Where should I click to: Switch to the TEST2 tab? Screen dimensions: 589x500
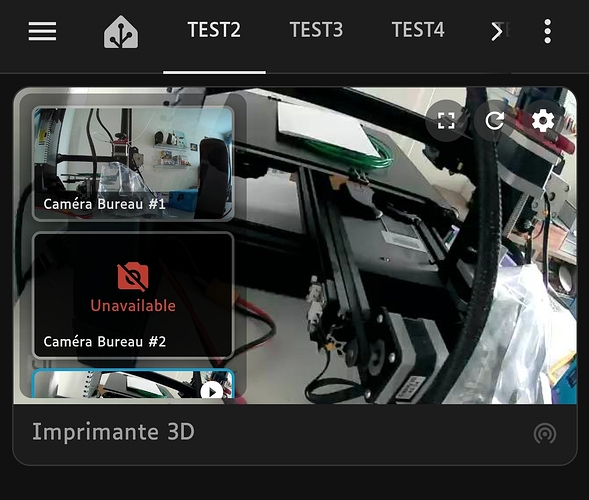click(x=214, y=30)
